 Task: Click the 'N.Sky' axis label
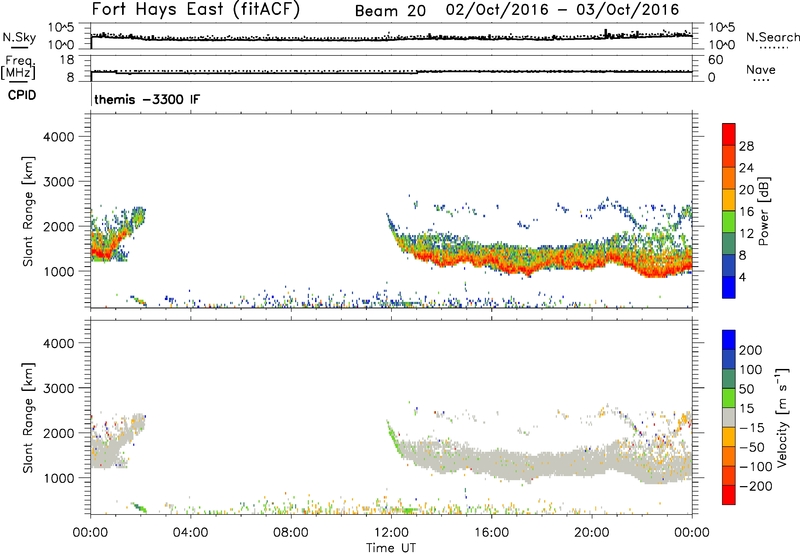[x=19, y=37]
